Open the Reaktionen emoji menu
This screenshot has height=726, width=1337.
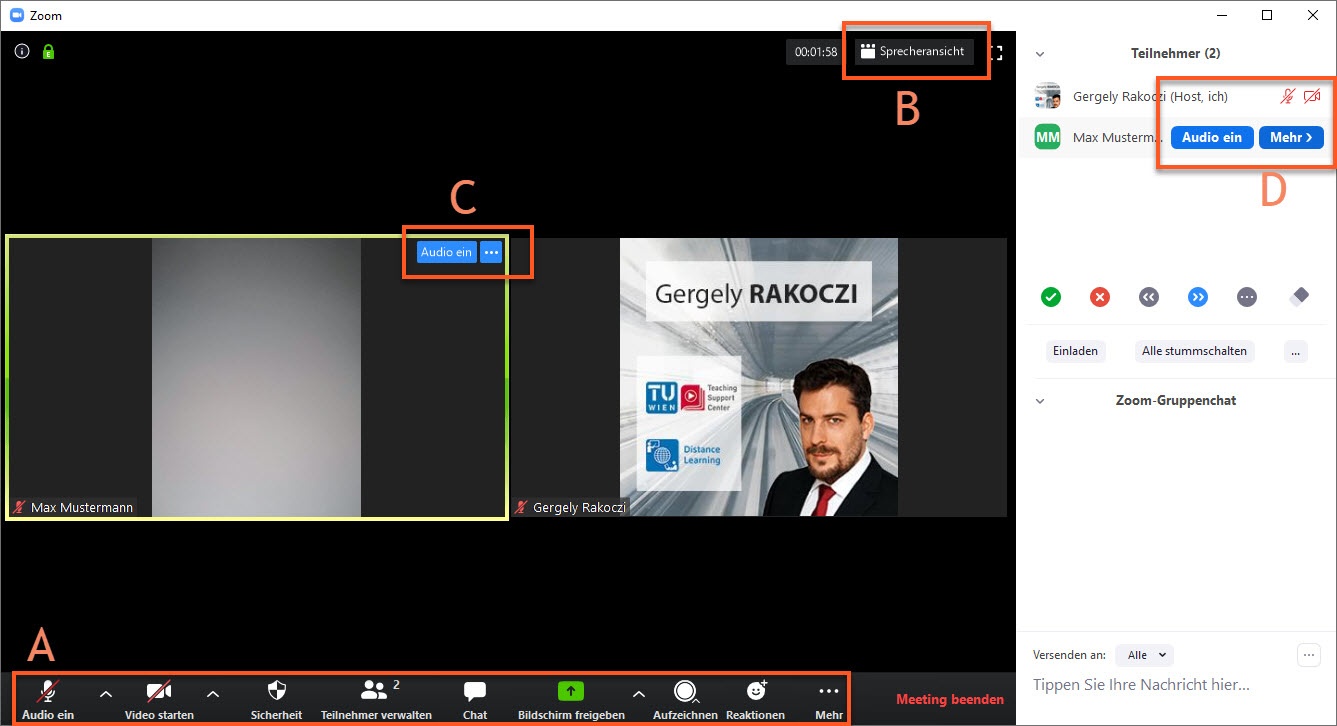click(755, 700)
